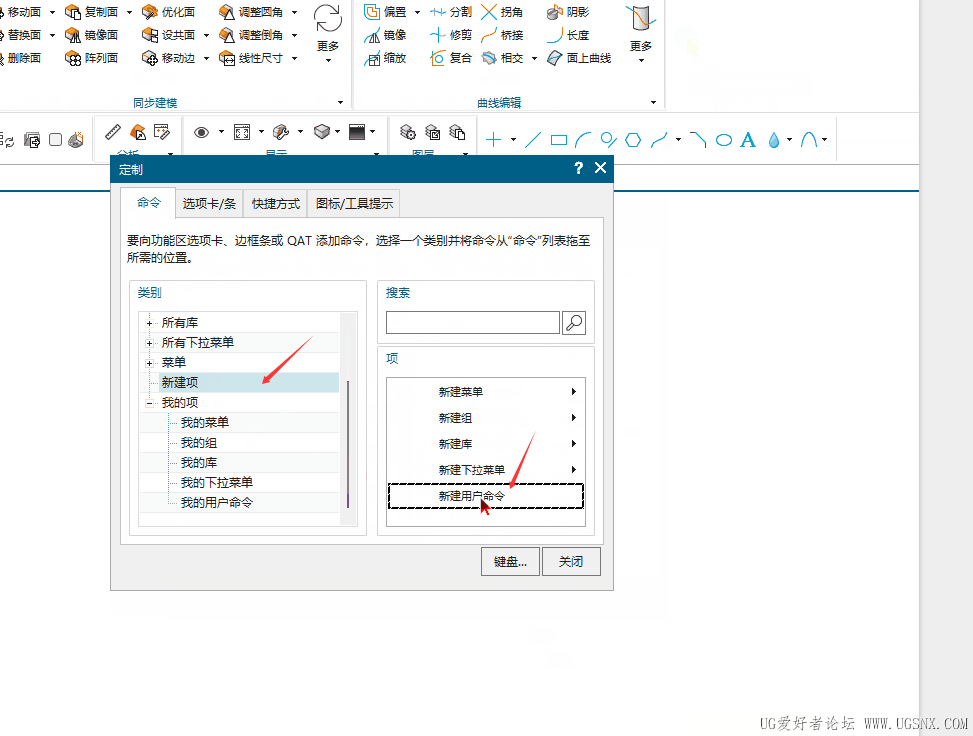Click the Resize Chamfer (调整倒角) icon
Screen dimensions: 973x736
(227, 35)
